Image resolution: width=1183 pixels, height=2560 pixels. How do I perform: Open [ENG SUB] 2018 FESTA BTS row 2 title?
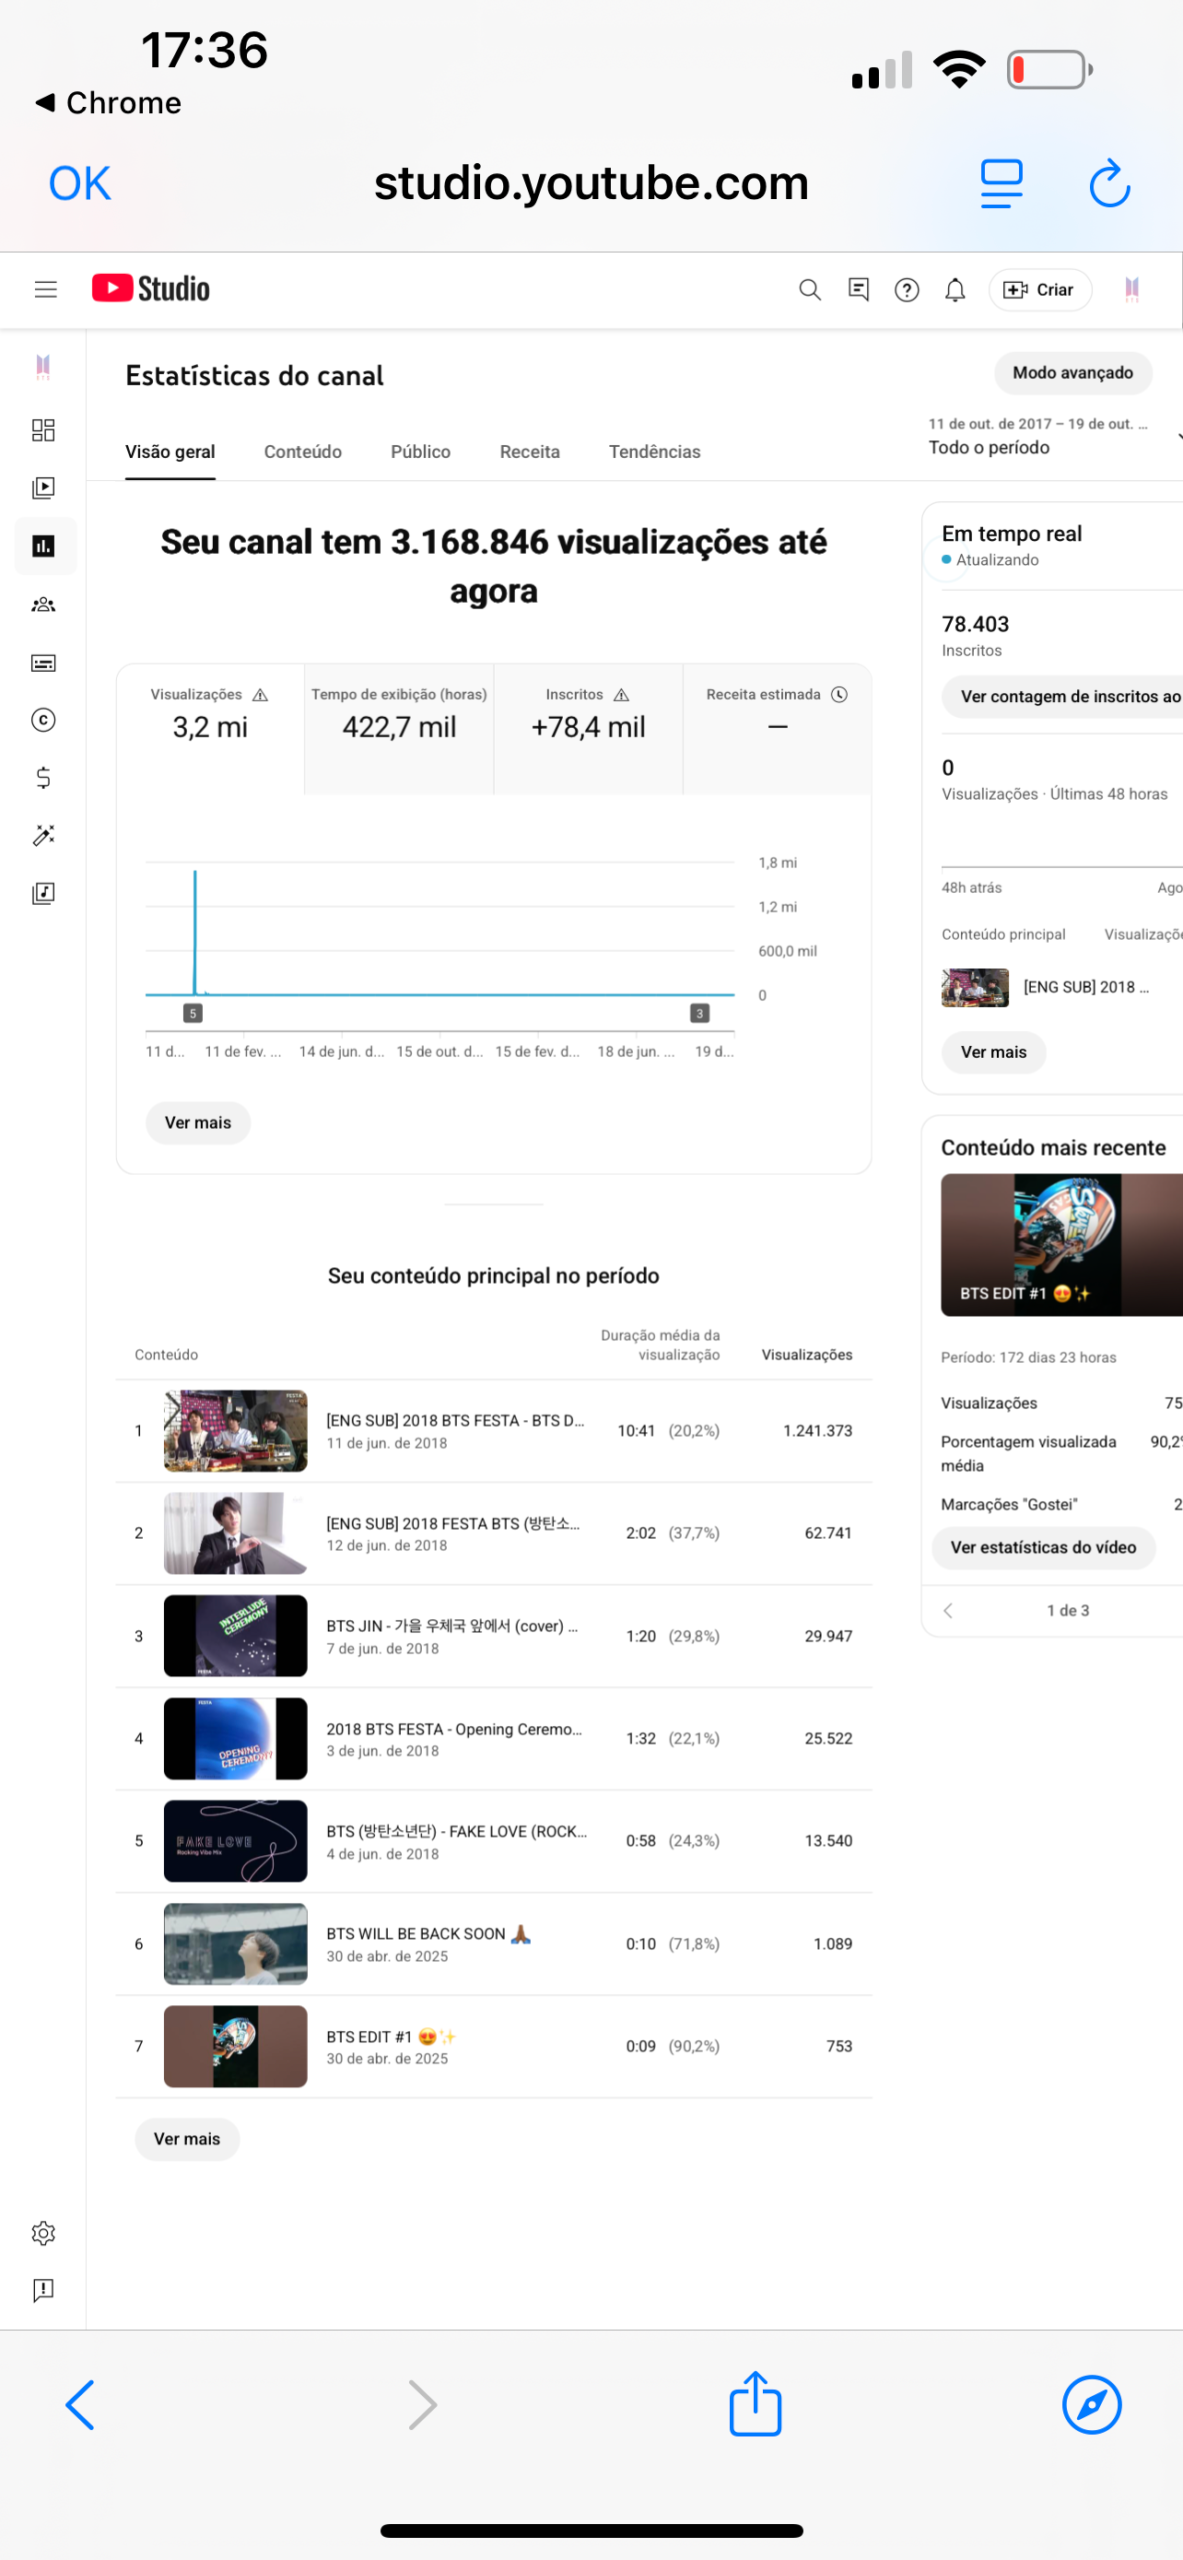pyautogui.click(x=453, y=1523)
